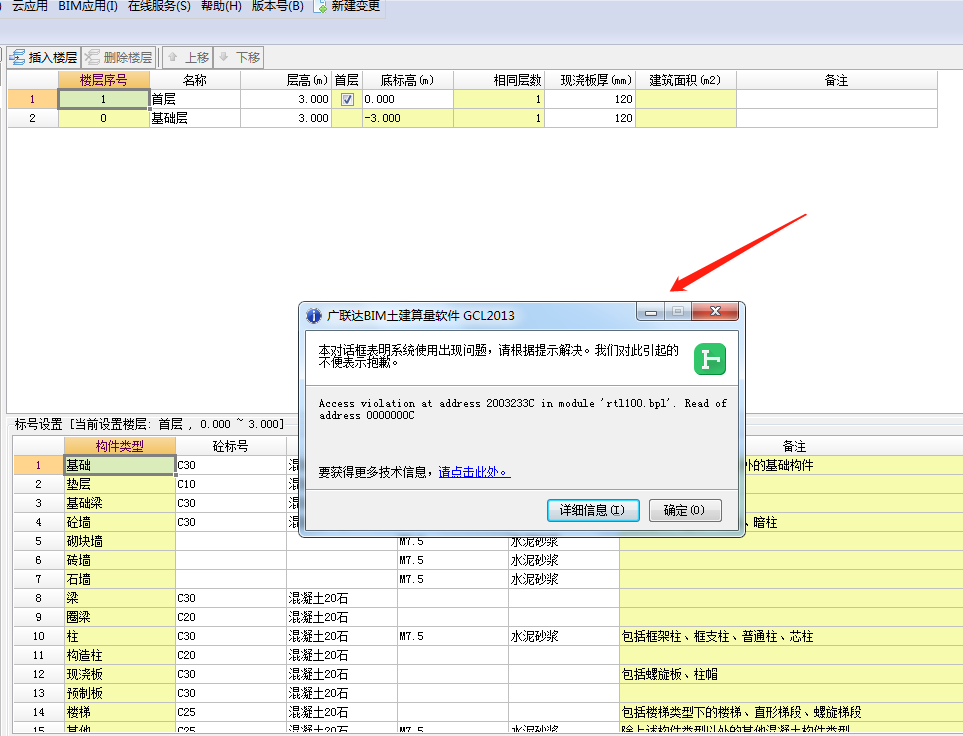The image size is (963, 736).
Task: Select the 石墙 component type row
Action: coord(120,579)
